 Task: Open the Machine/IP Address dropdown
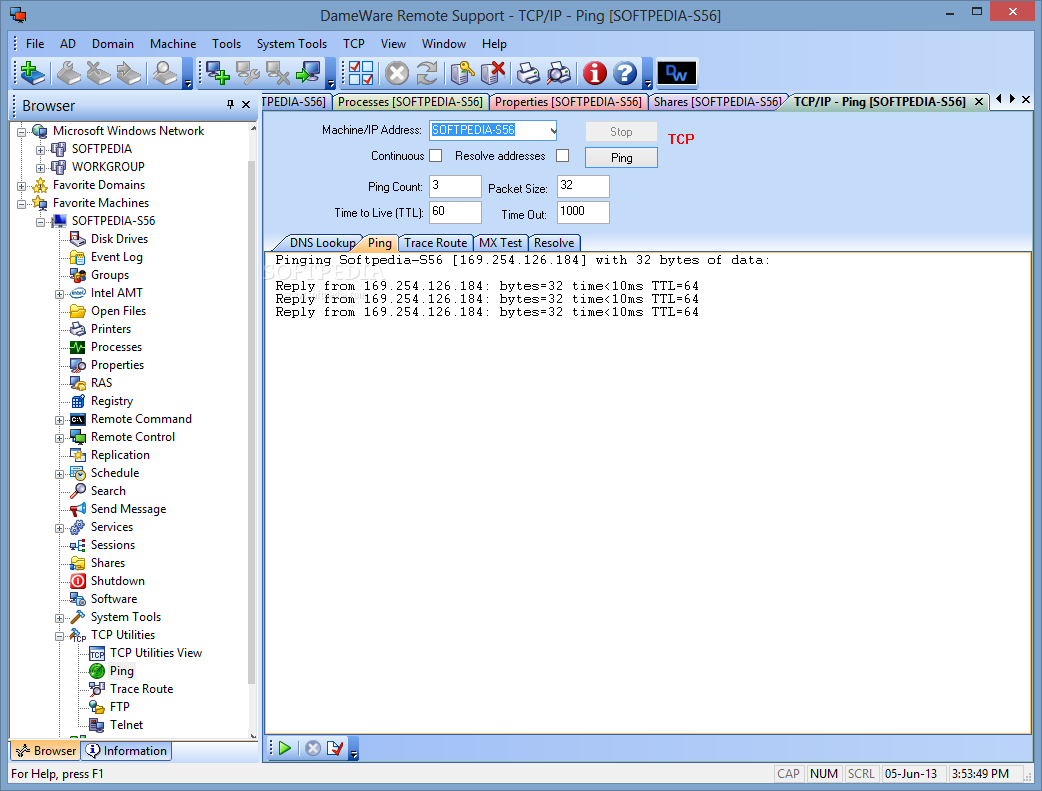point(553,130)
